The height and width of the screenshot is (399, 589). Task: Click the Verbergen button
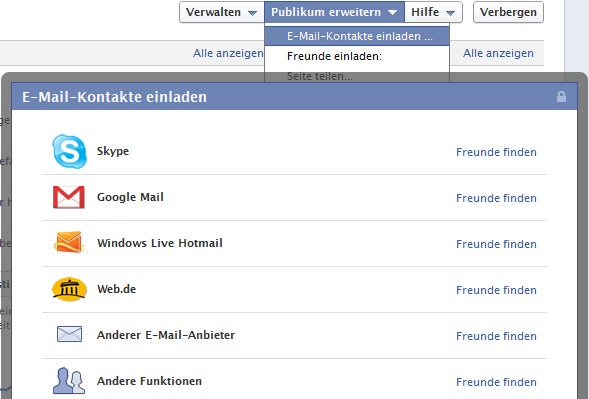point(508,12)
